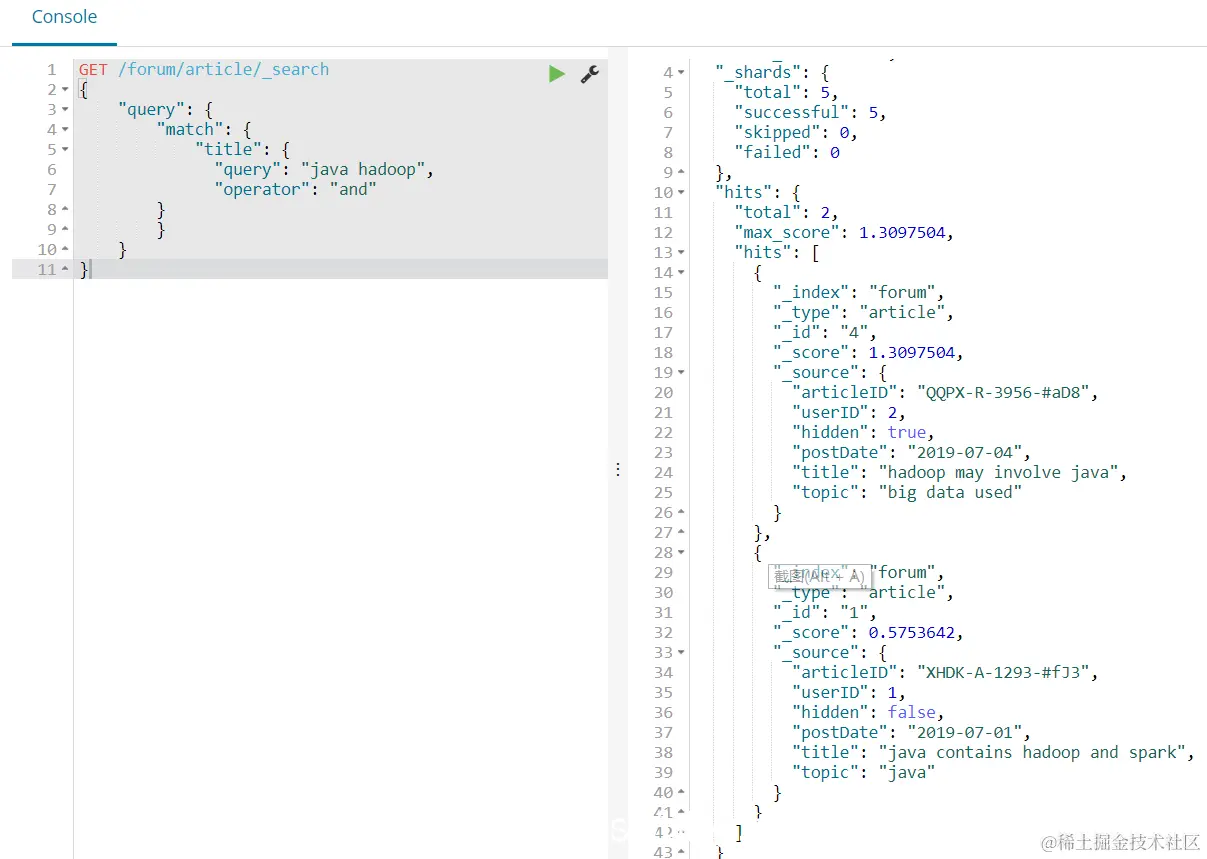Screen dimensions: 1207x859
Task: Toggle fold marker on editor line 11
Action: click(x=65, y=270)
